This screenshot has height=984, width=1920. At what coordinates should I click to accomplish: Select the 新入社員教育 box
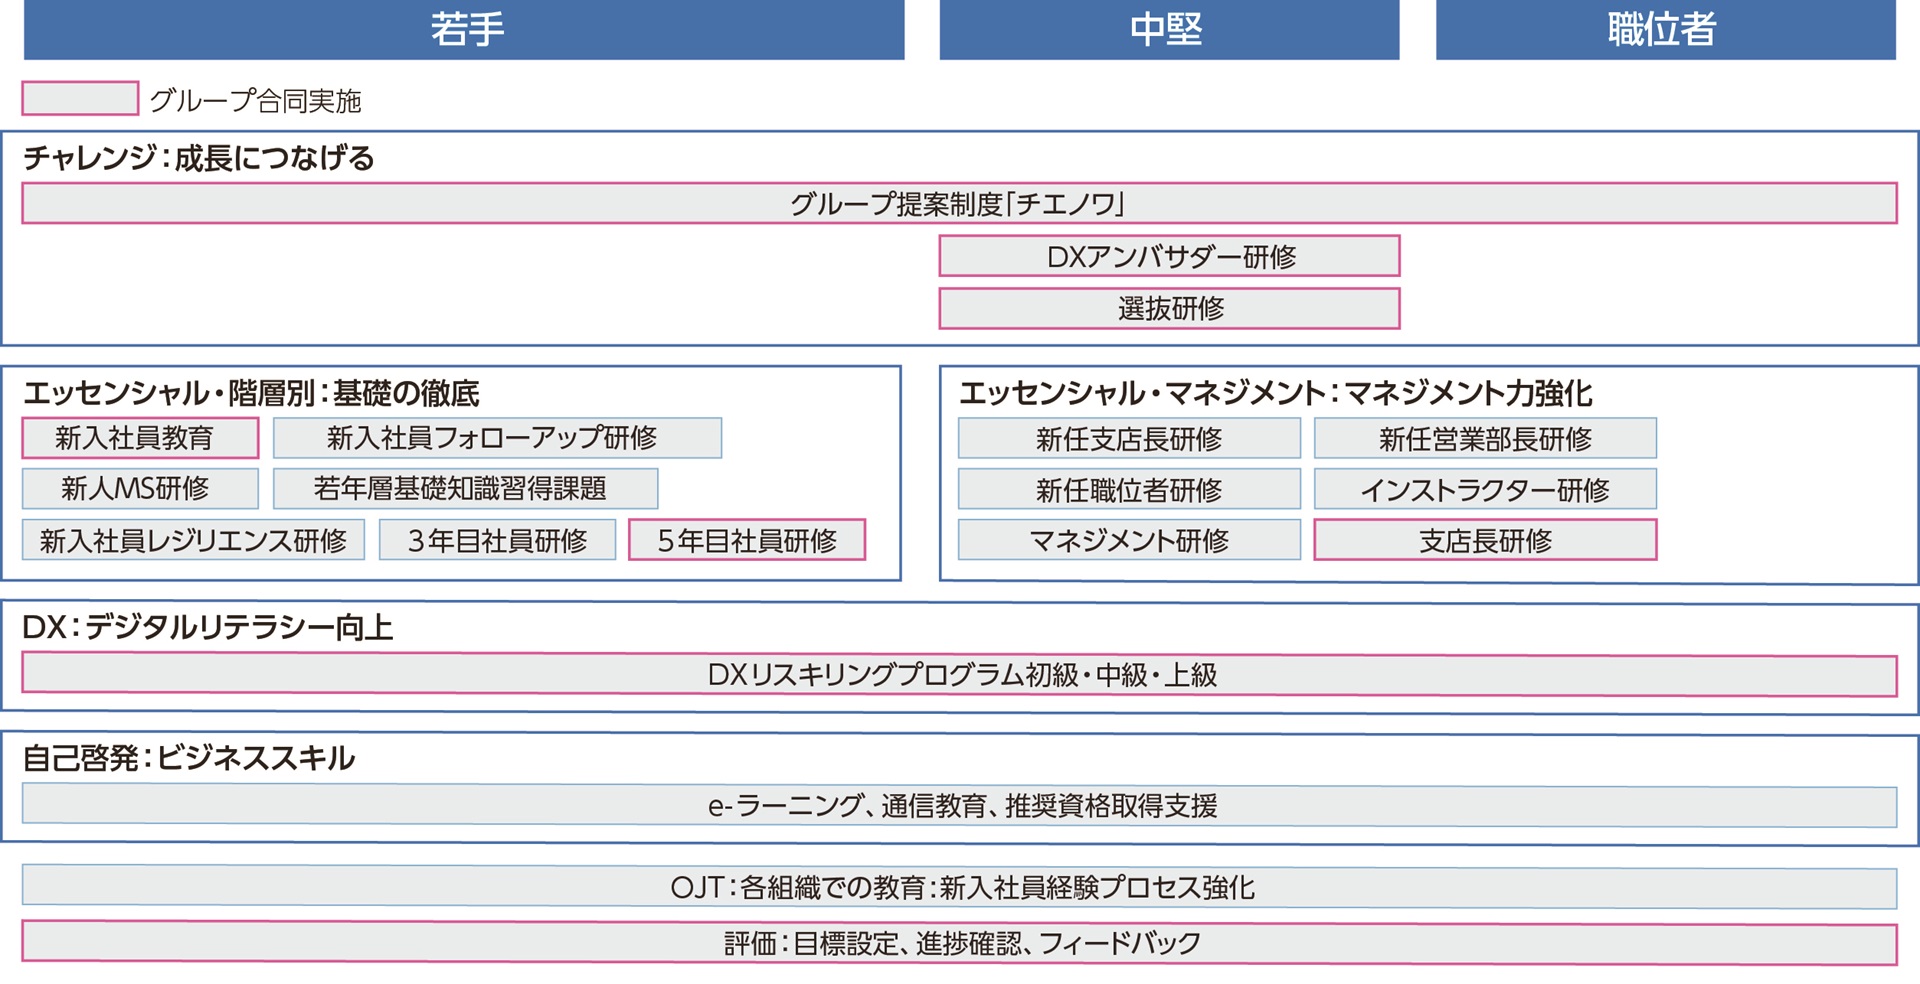(x=140, y=438)
